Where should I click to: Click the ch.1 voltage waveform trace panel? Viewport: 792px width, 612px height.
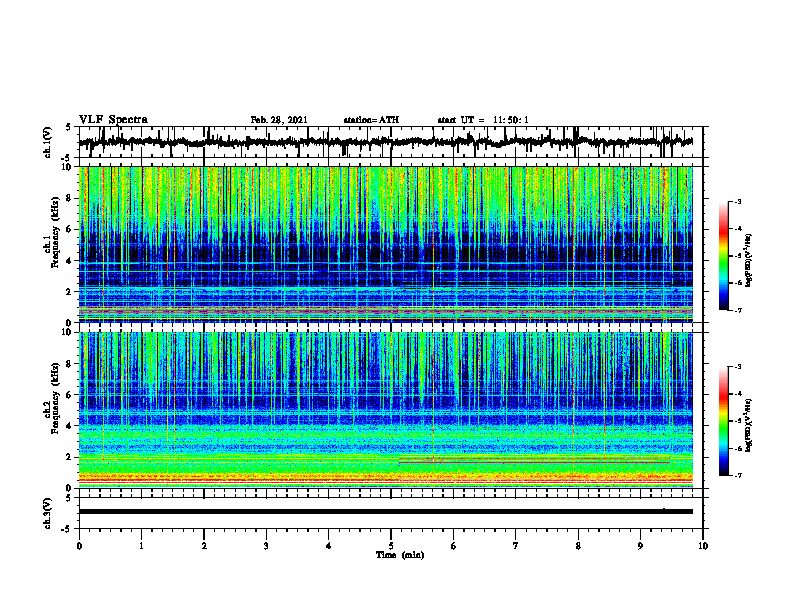[x=391, y=142]
